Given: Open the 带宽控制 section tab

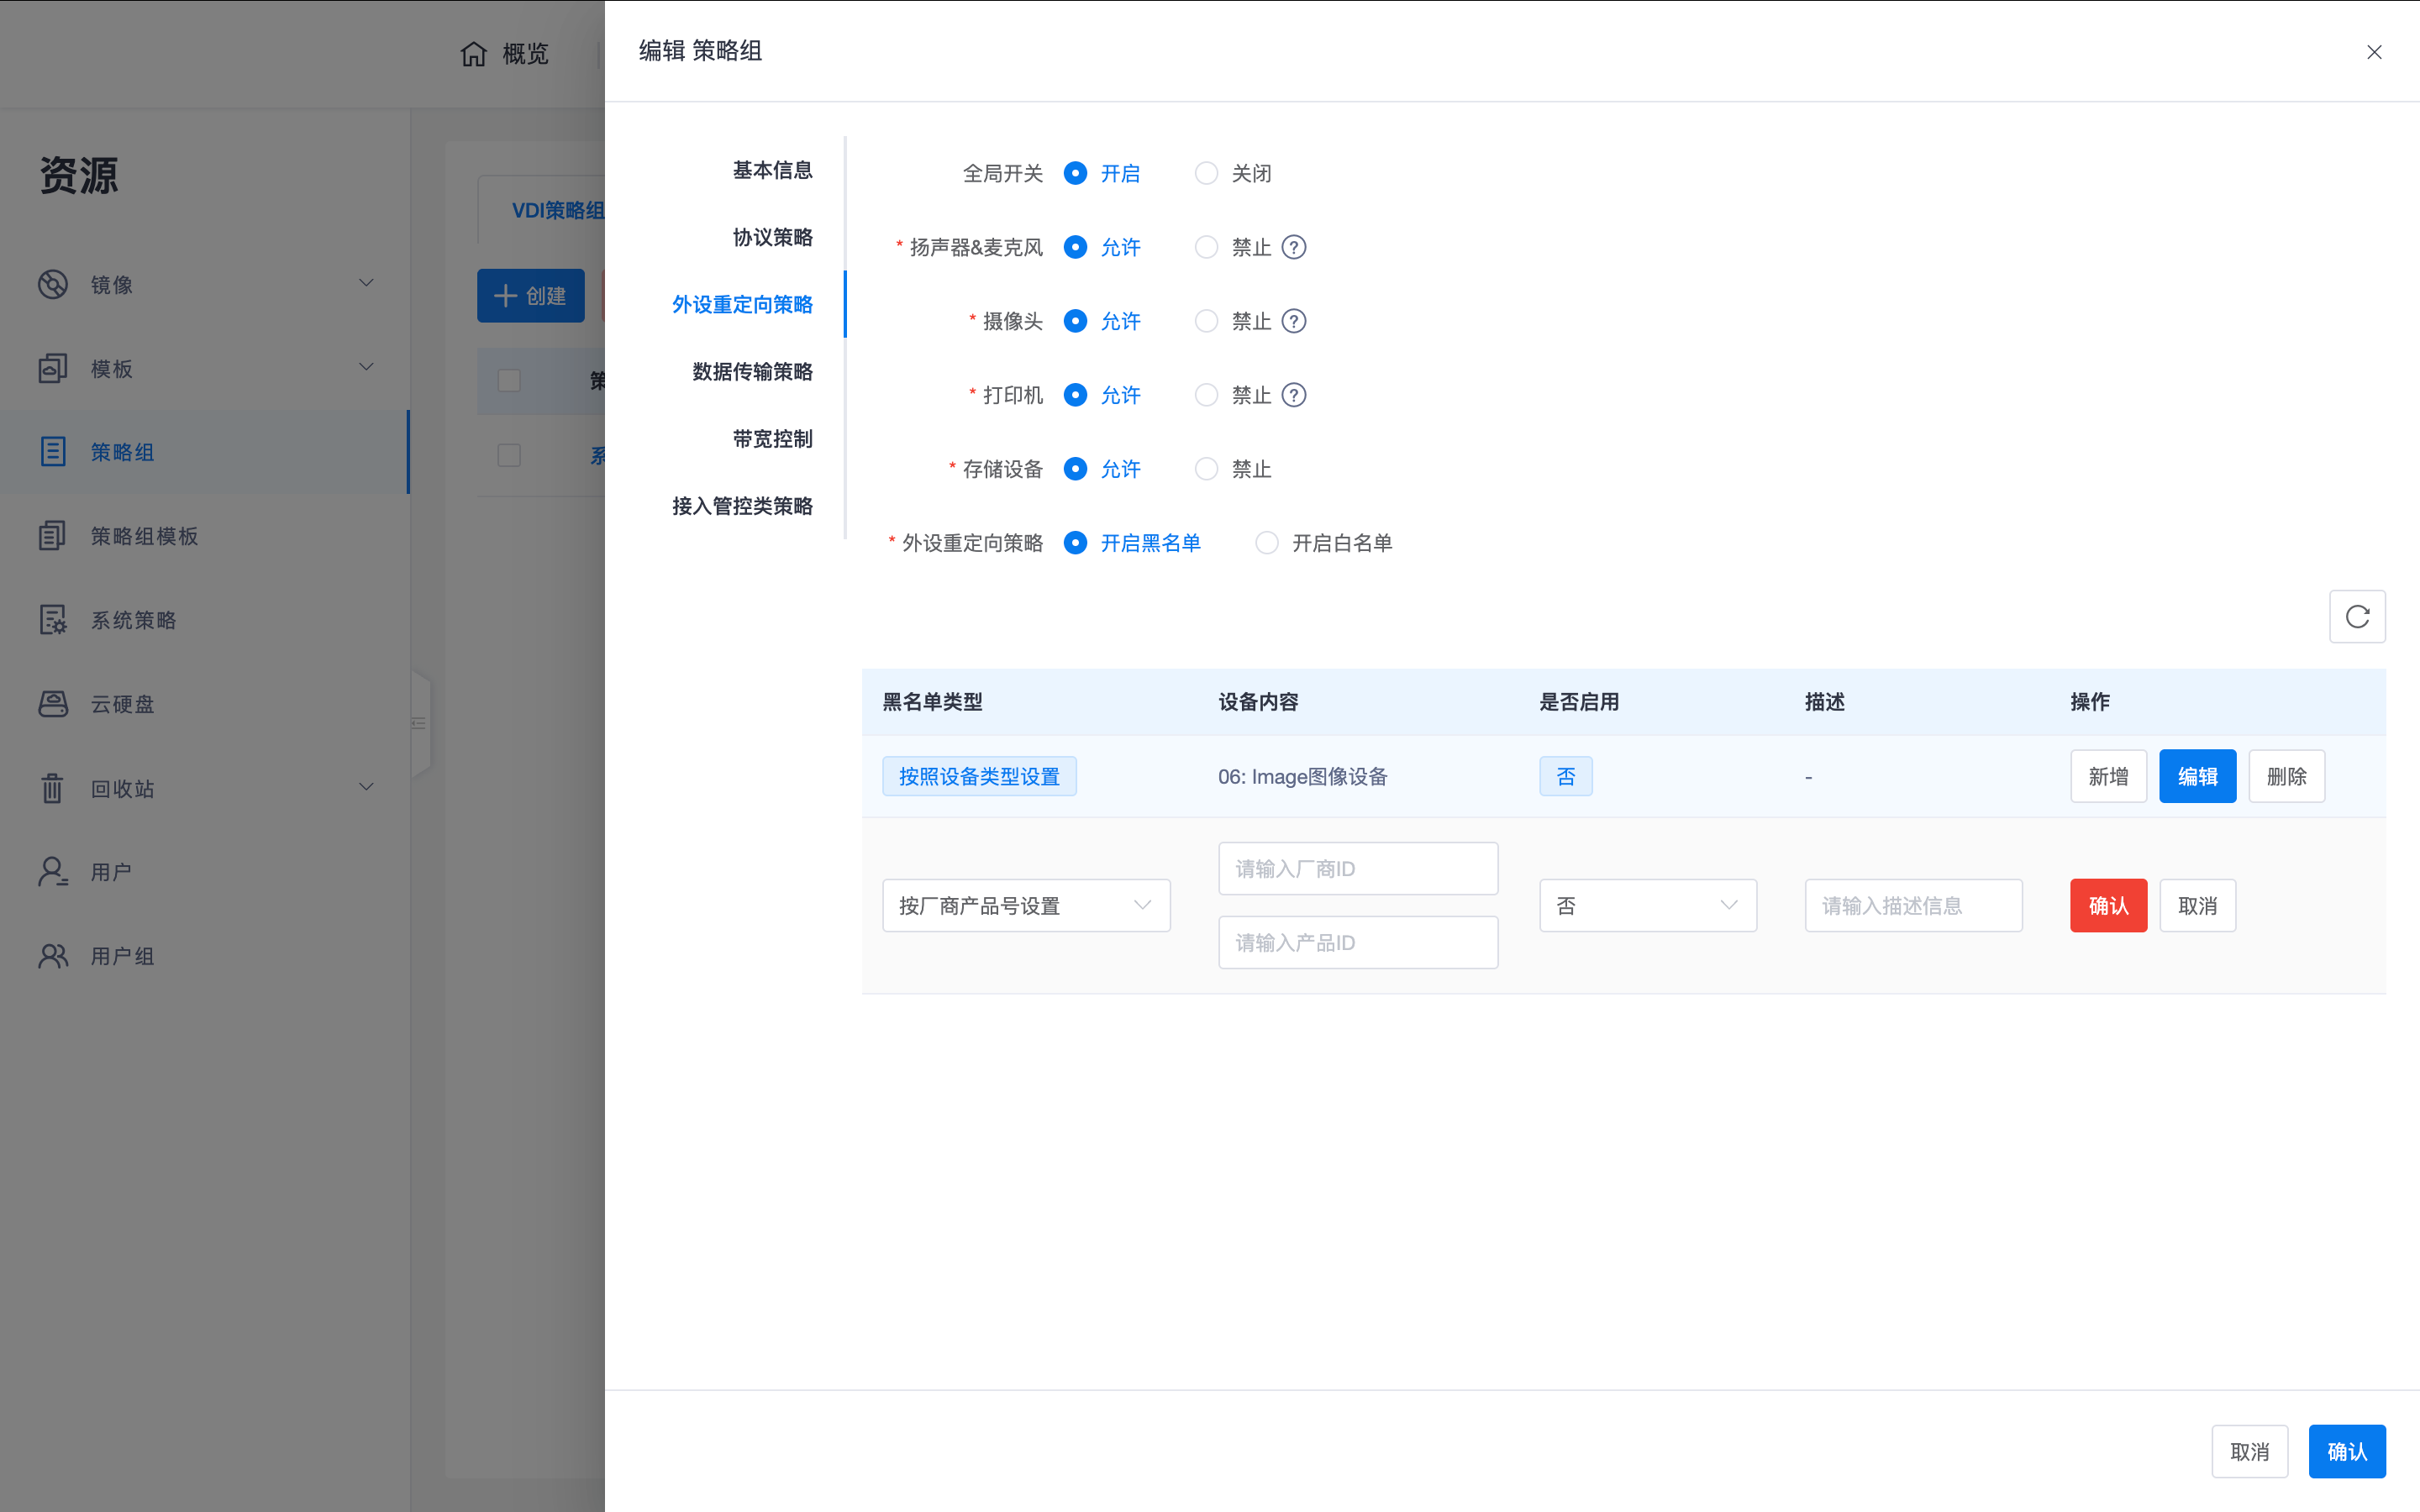Looking at the screenshot, I should pyautogui.click(x=772, y=439).
